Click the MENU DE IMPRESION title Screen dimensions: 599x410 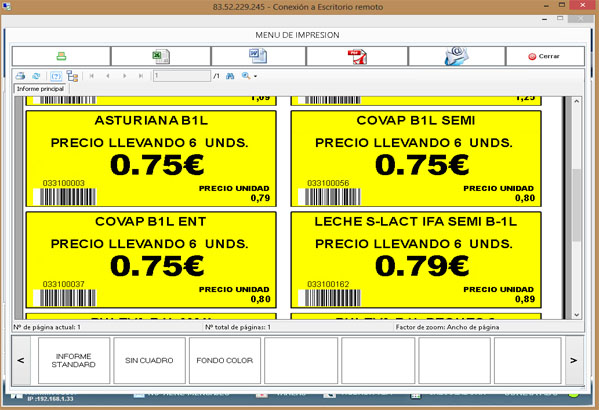tap(297, 35)
